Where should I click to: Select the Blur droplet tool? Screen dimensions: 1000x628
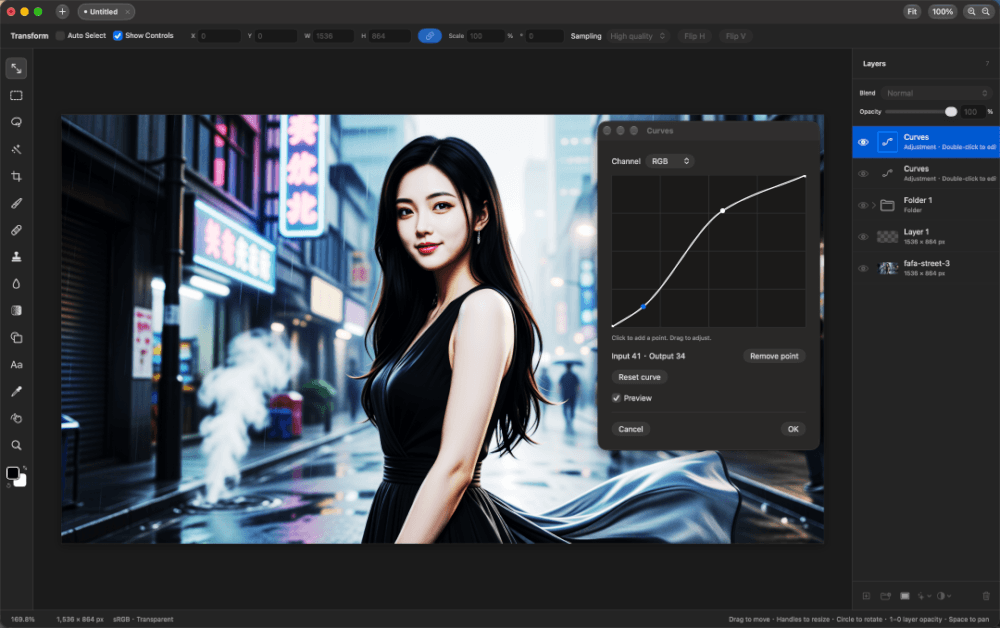(16, 284)
